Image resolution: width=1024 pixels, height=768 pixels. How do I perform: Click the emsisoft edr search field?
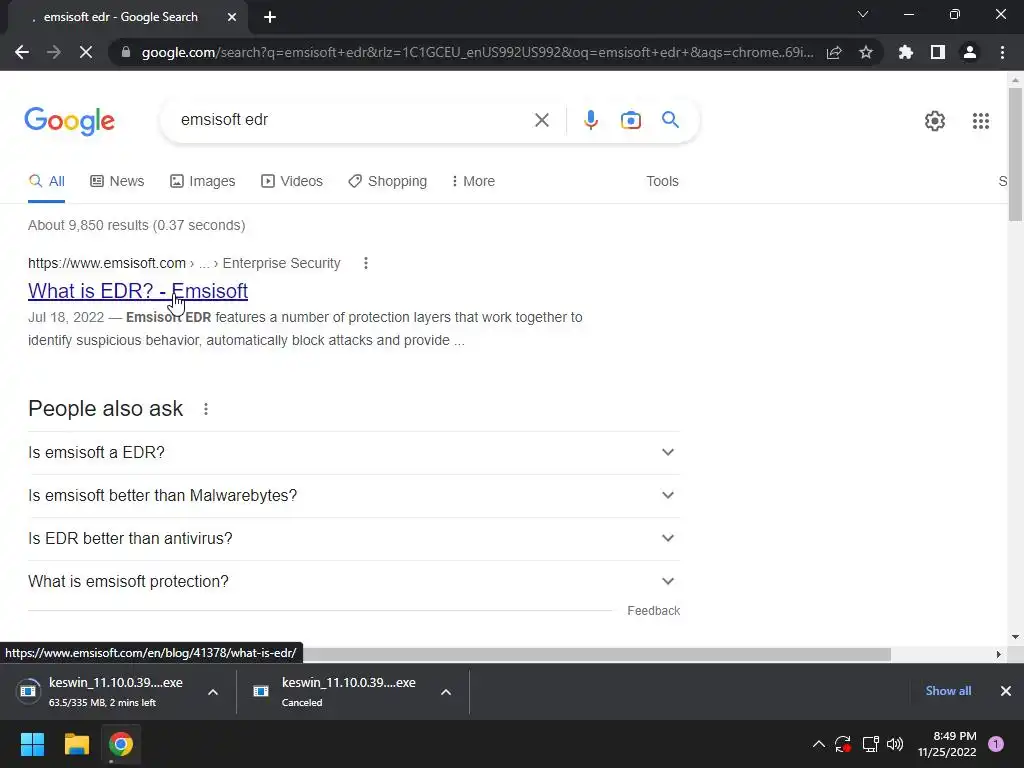click(353, 120)
